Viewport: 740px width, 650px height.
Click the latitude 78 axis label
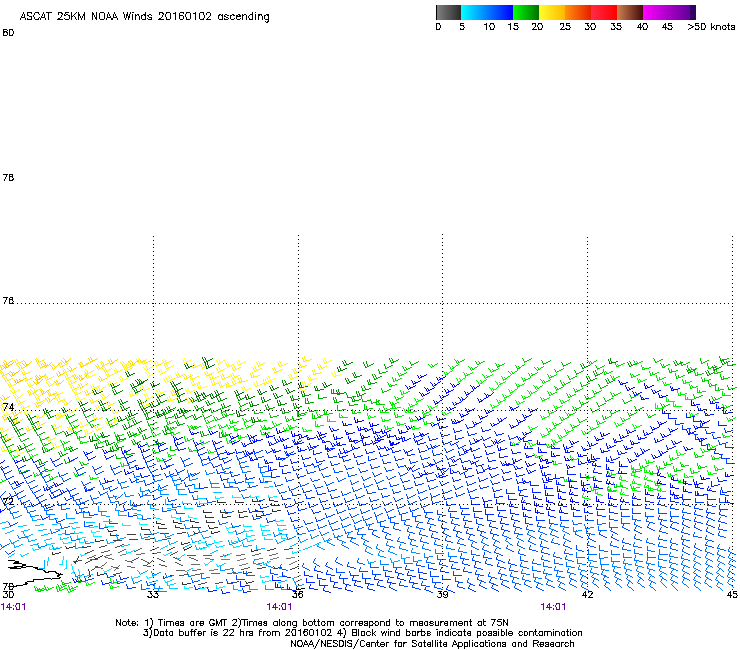[8, 177]
